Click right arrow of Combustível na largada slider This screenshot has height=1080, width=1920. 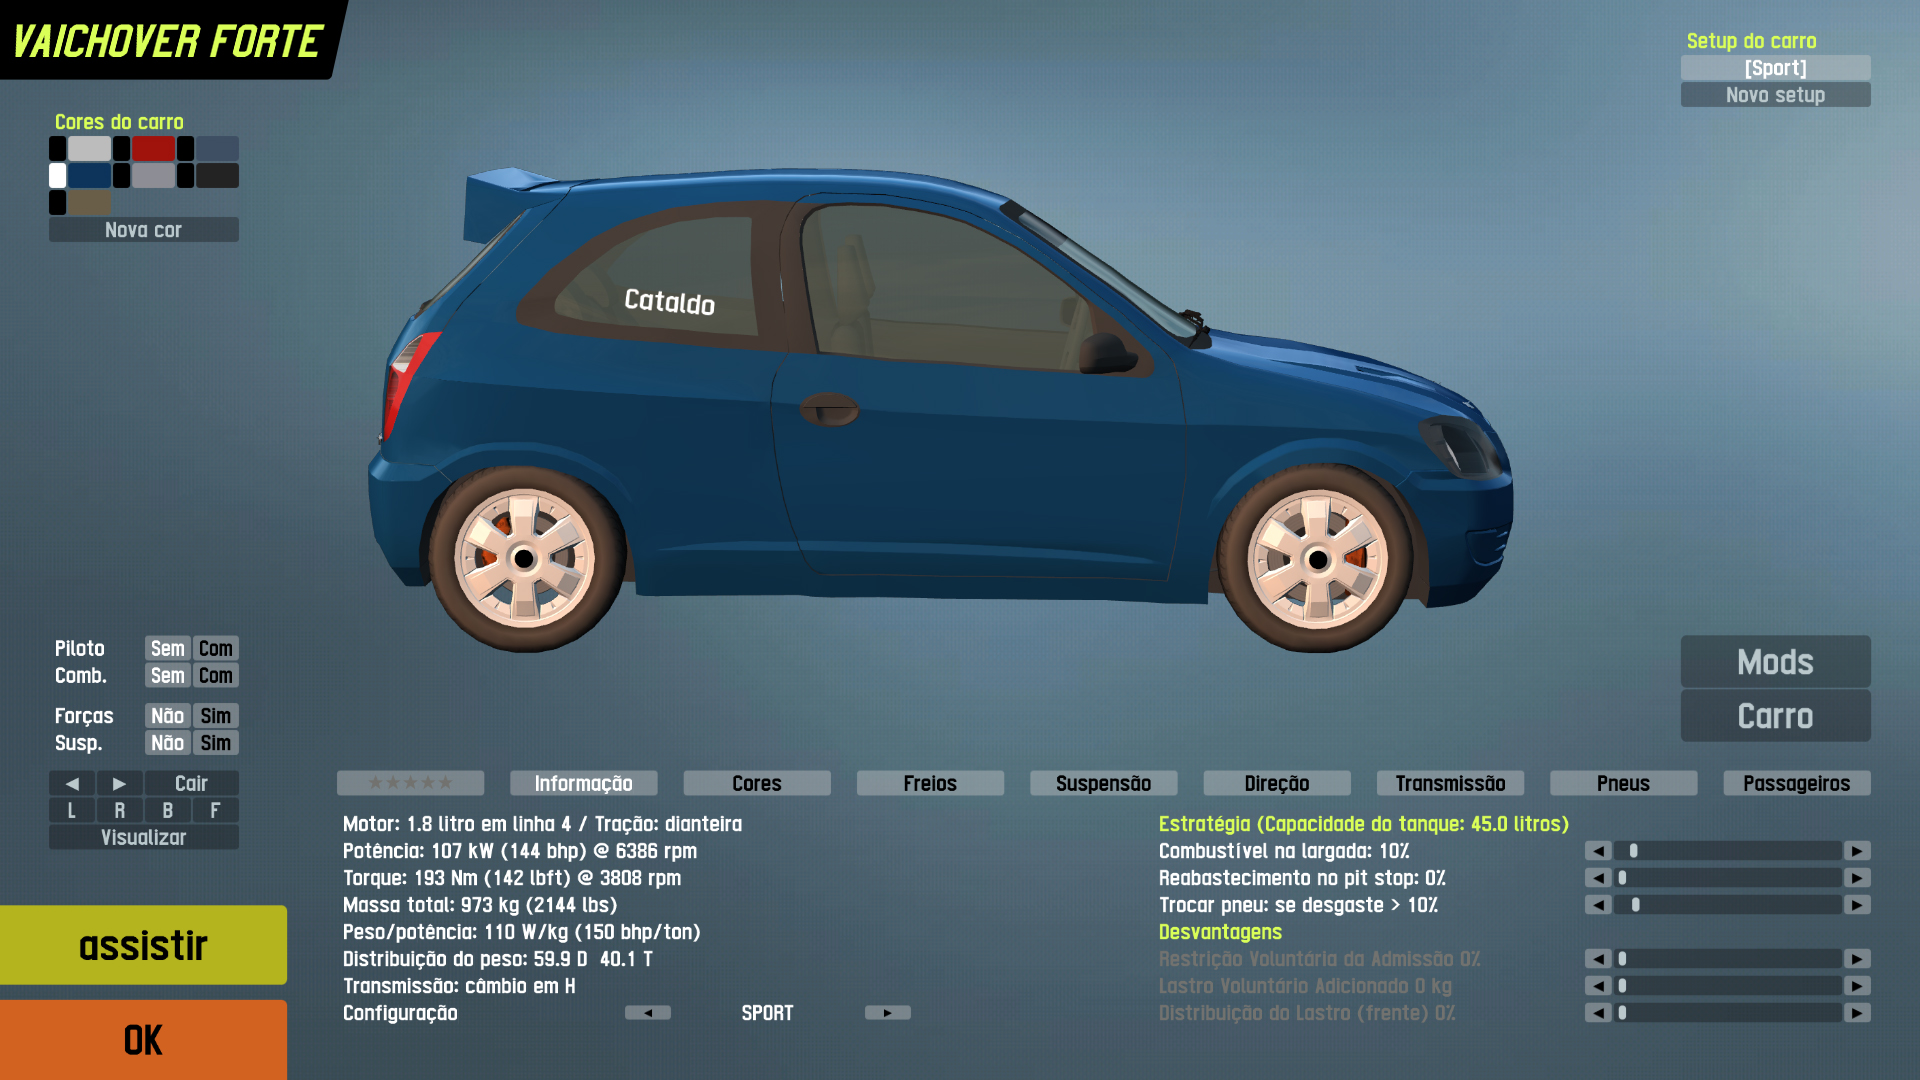(1857, 851)
